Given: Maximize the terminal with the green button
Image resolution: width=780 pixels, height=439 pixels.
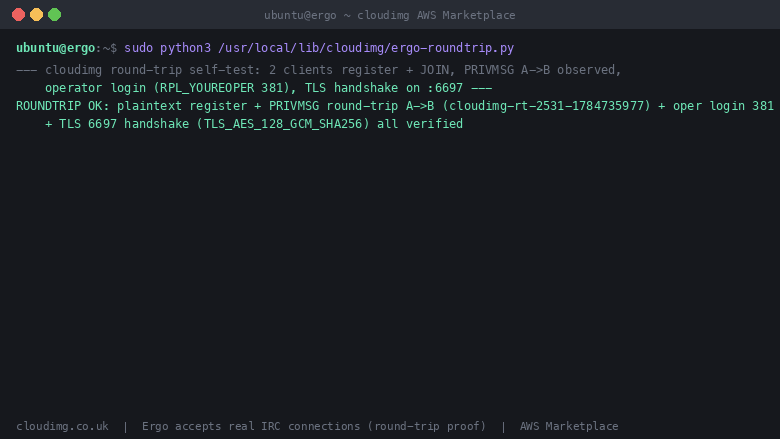Looking at the screenshot, I should pyautogui.click(x=55, y=14).
